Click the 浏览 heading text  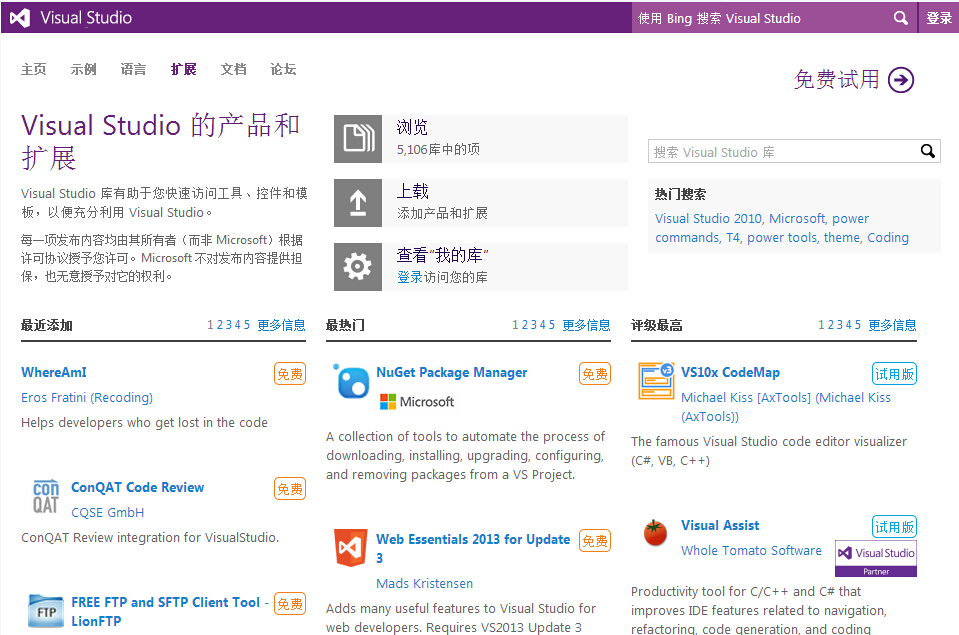(412, 127)
